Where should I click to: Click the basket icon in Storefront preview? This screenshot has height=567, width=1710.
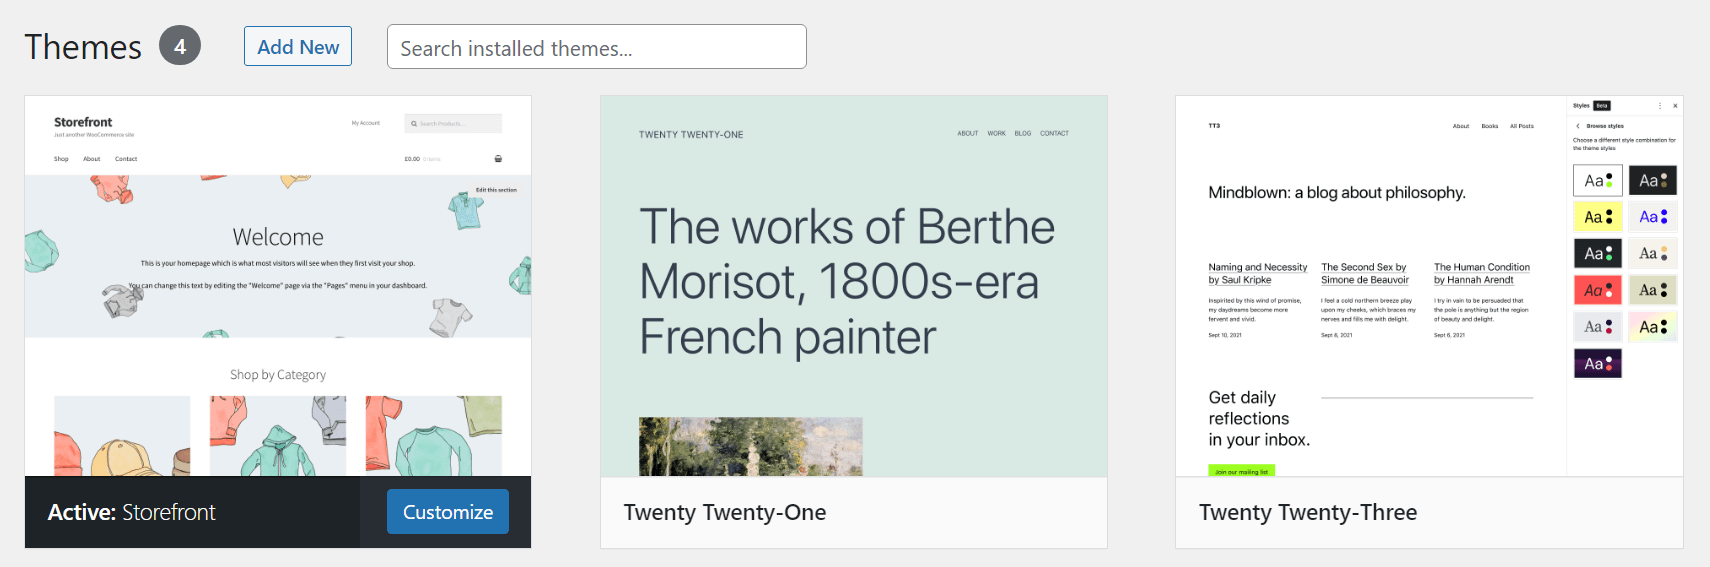point(498,159)
